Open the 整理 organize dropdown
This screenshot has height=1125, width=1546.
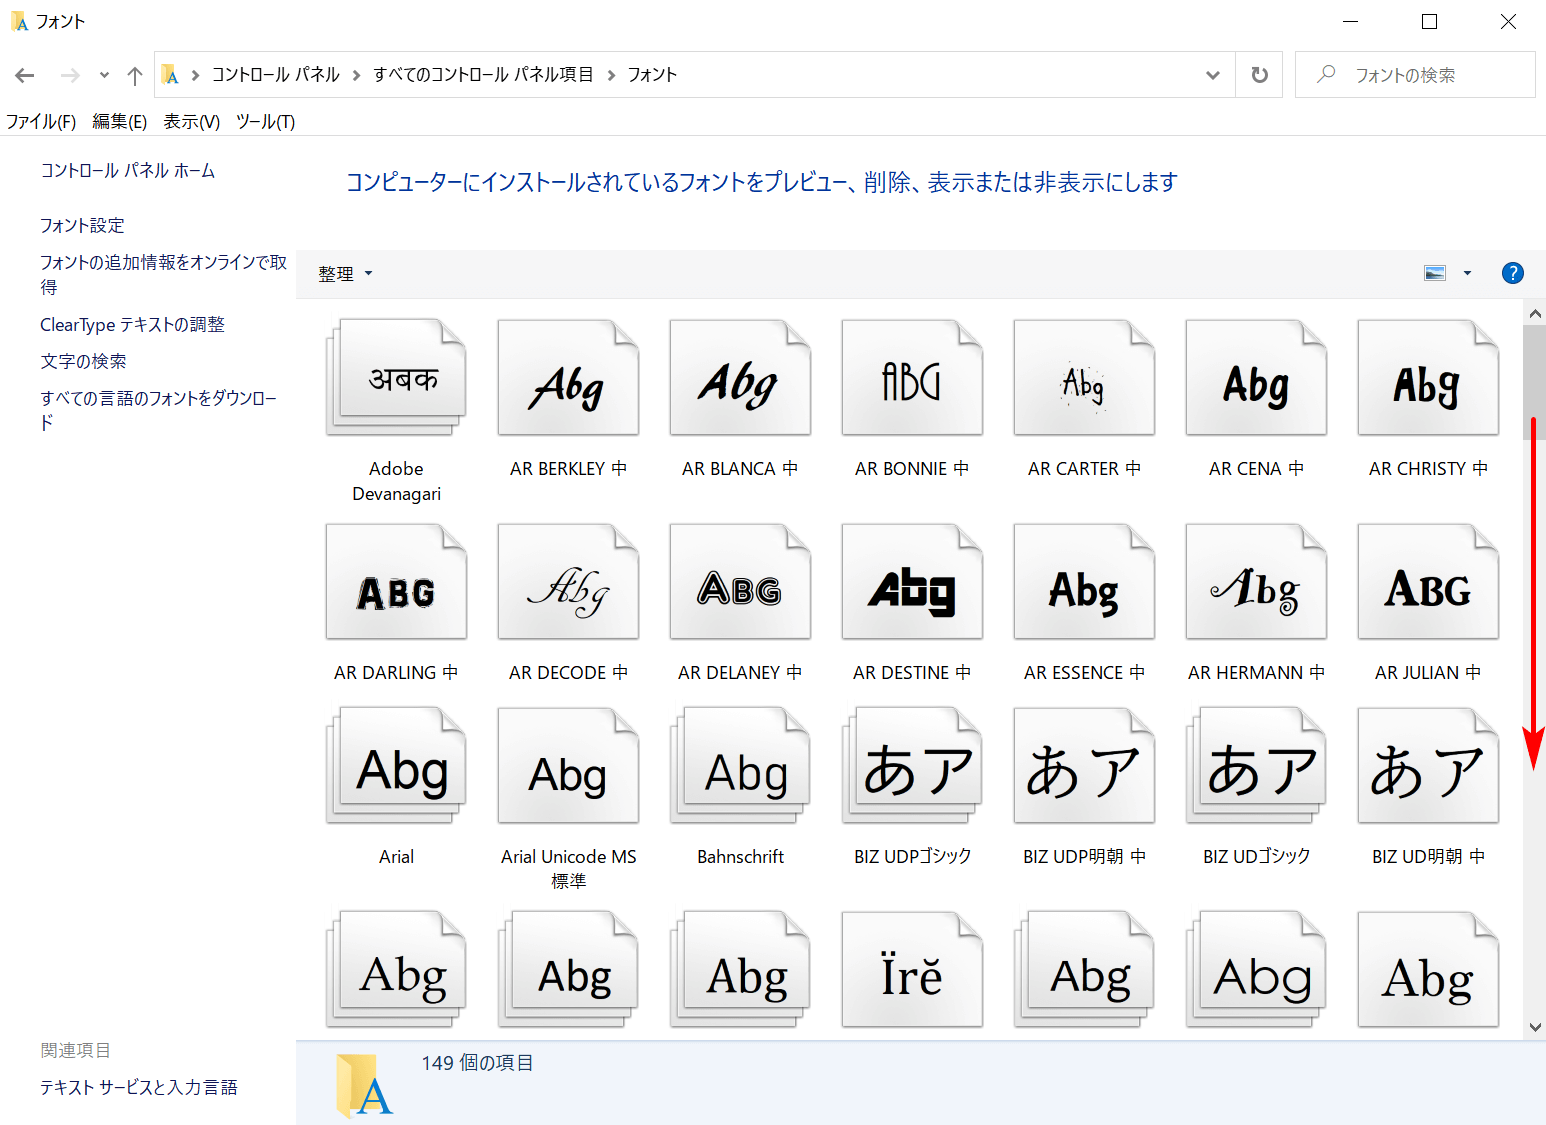tap(345, 274)
